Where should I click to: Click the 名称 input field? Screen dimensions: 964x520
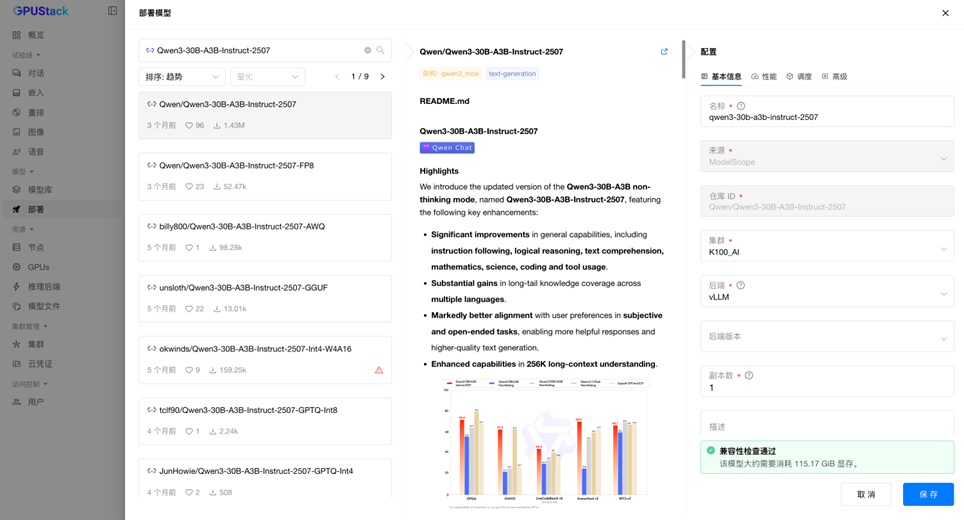pyautogui.click(x=827, y=111)
